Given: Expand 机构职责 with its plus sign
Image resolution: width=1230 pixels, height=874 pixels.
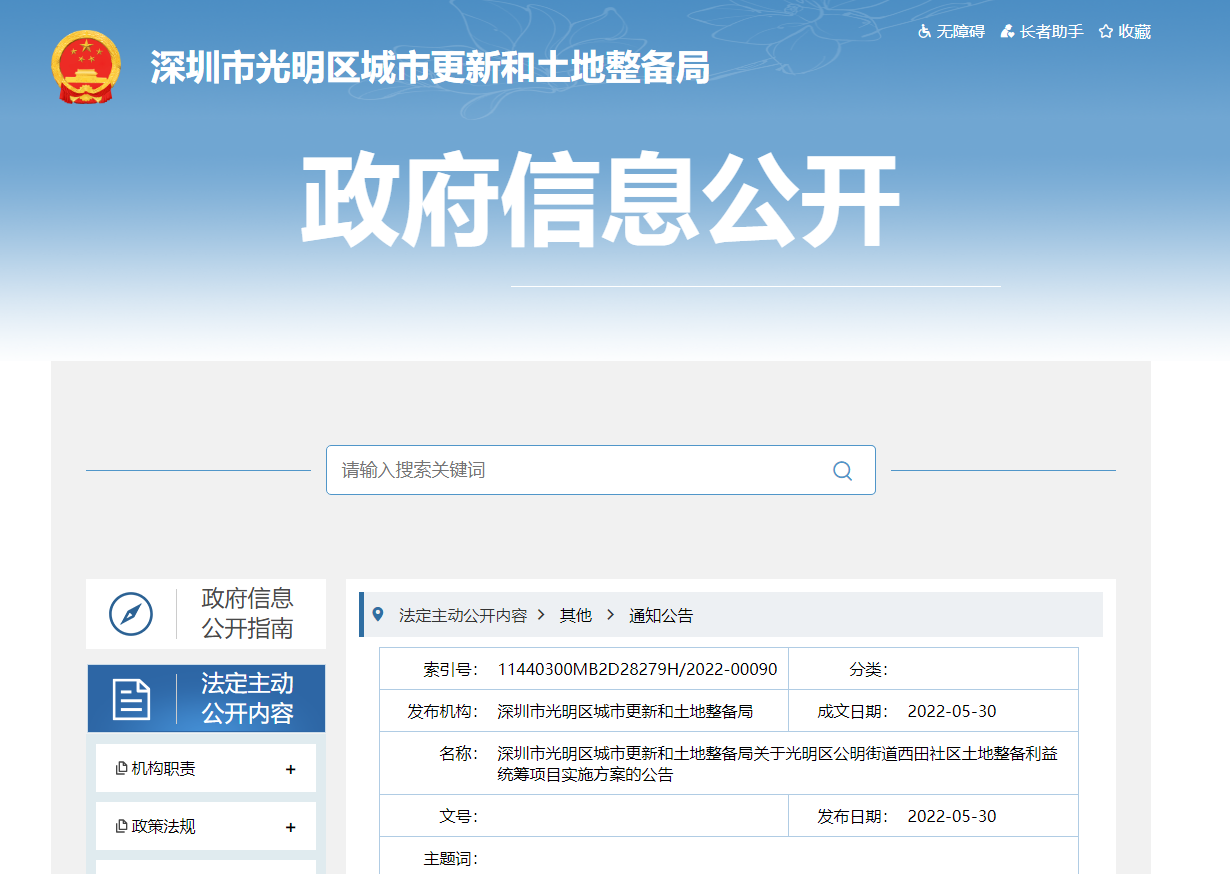Looking at the screenshot, I should pos(291,769).
